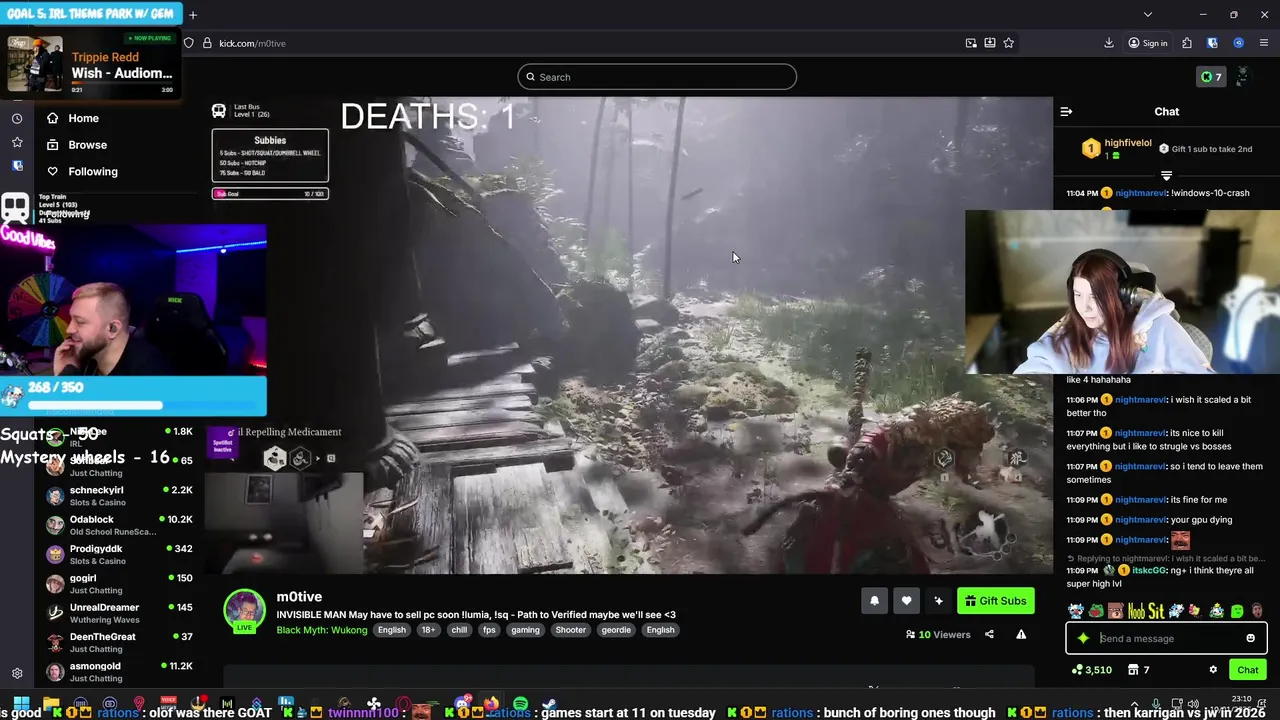The height and width of the screenshot is (720, 1280).
Task: Open the shop icon showing 7
Action: [x=1138, y=670]
